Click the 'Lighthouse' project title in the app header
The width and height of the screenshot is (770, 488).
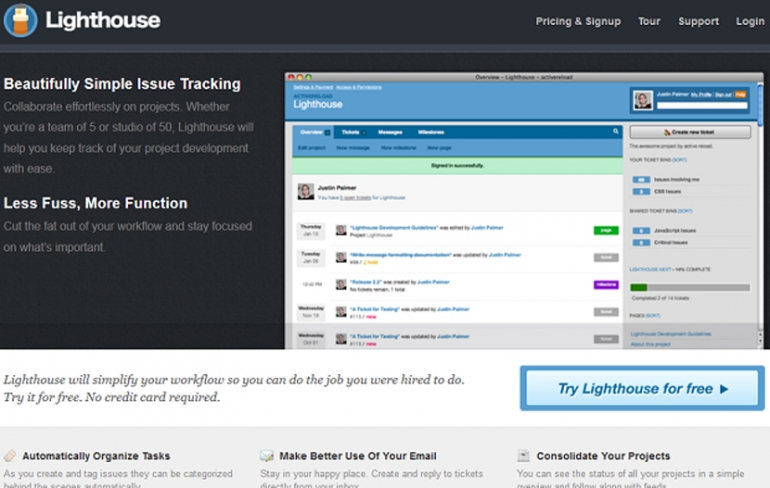[x=318, y=105]
